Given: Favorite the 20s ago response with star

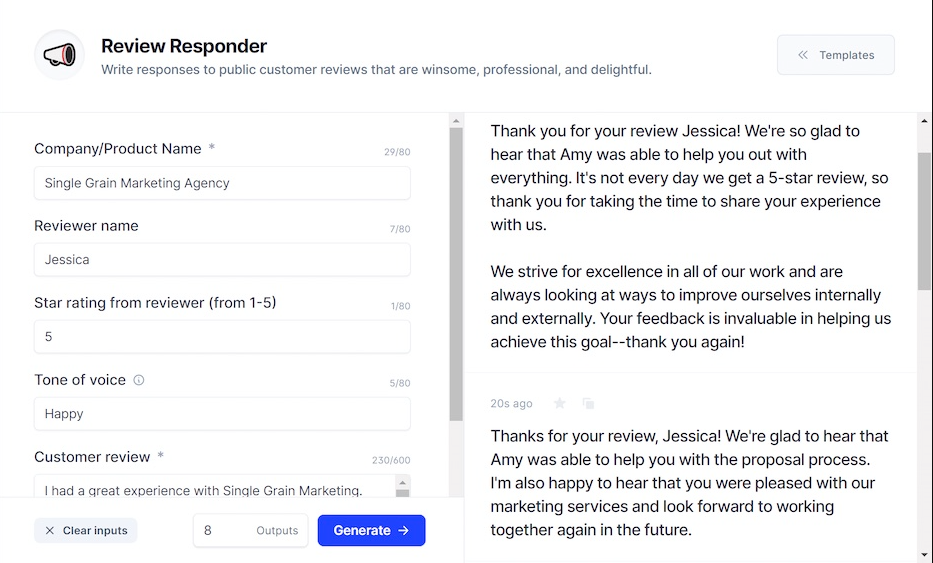Looking at the screenshot, I should (560, 403).
